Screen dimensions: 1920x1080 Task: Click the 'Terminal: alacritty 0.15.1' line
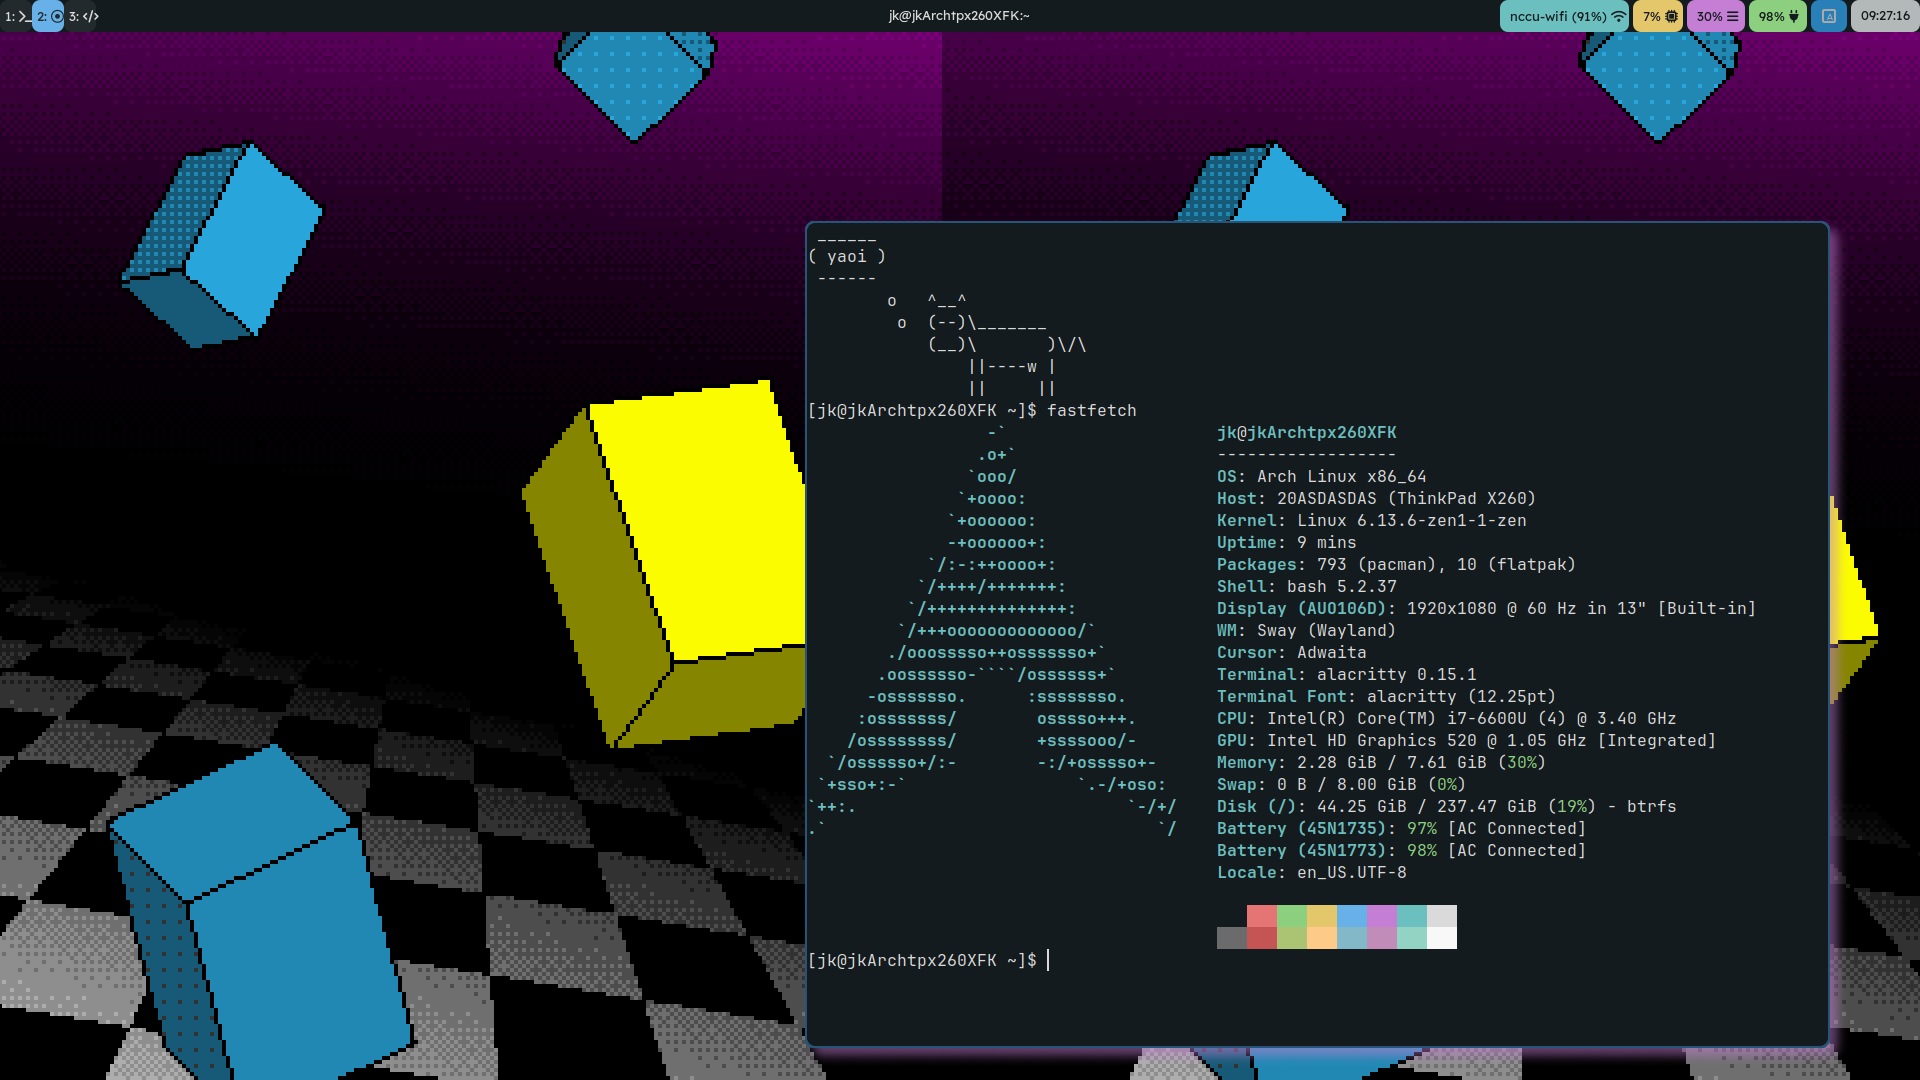click(1346, 674)
